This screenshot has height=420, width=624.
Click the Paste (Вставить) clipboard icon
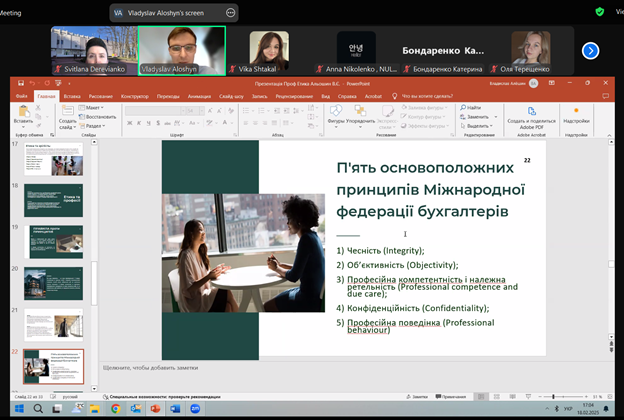click(23, 111)
